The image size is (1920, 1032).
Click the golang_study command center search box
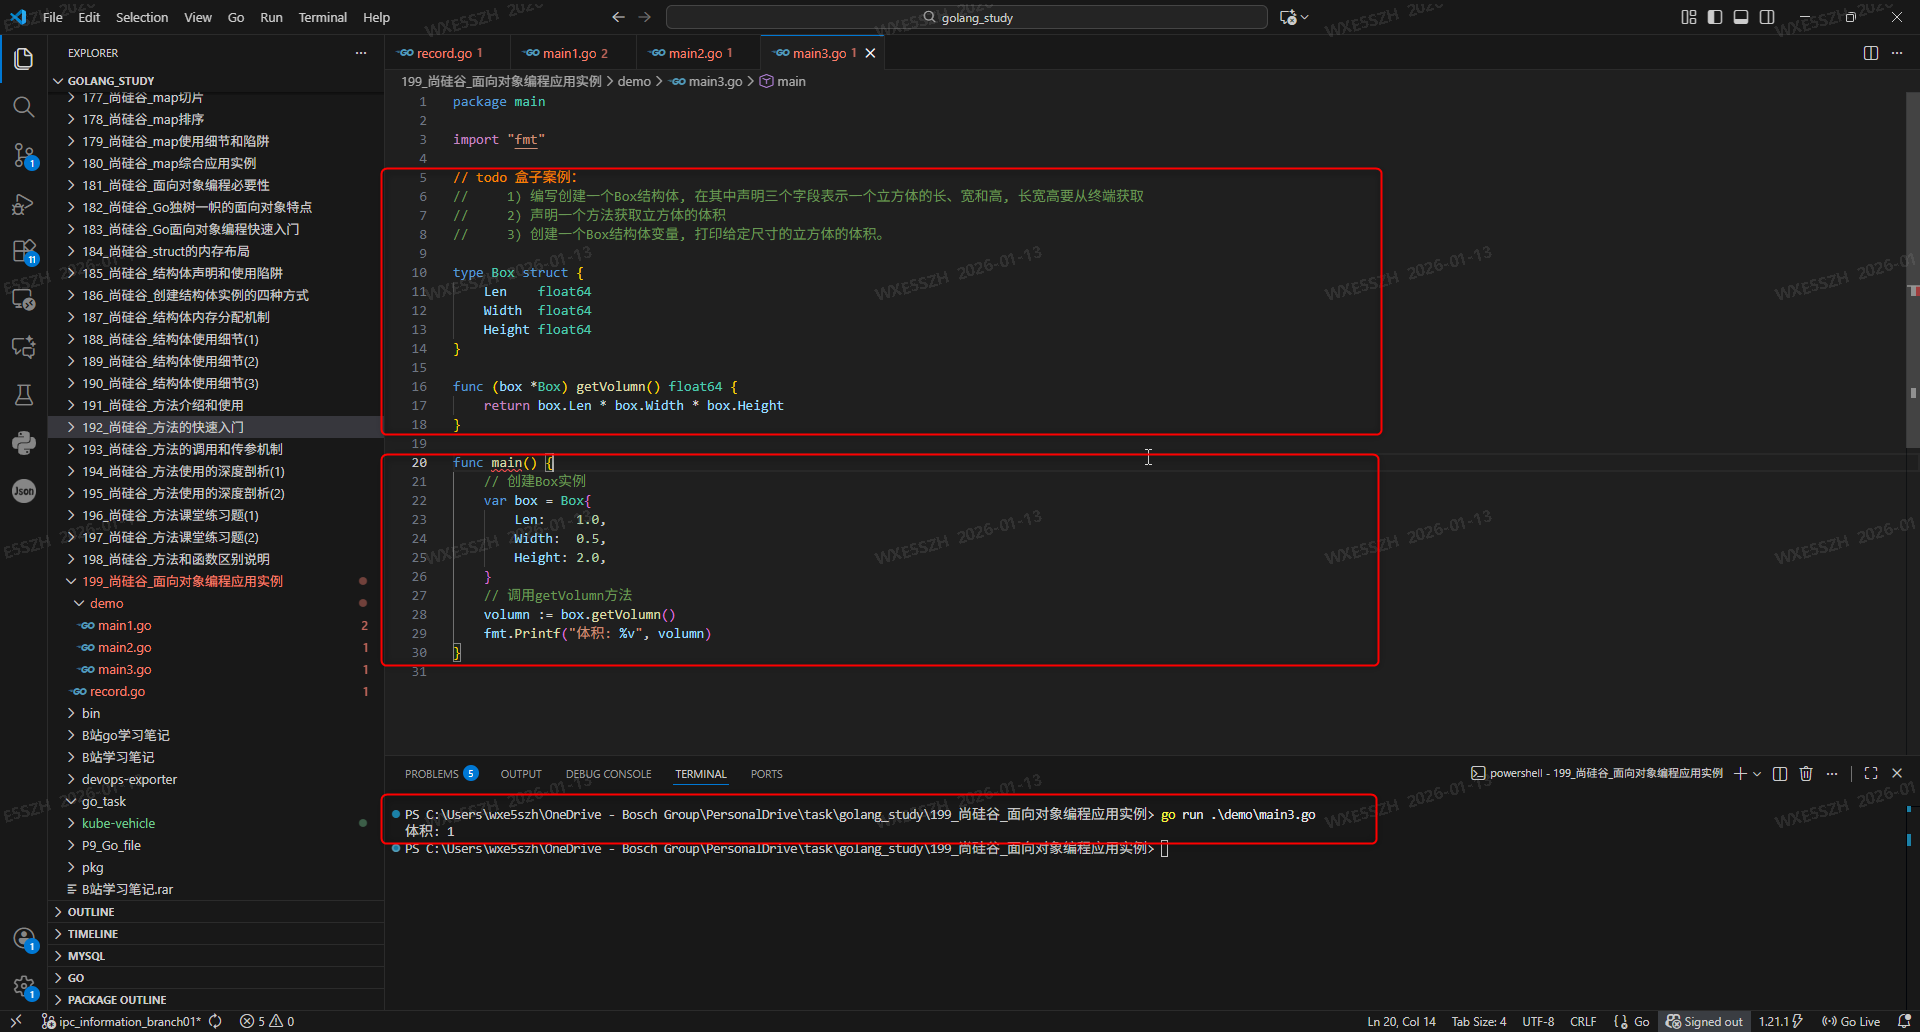(x=966, y=17)
